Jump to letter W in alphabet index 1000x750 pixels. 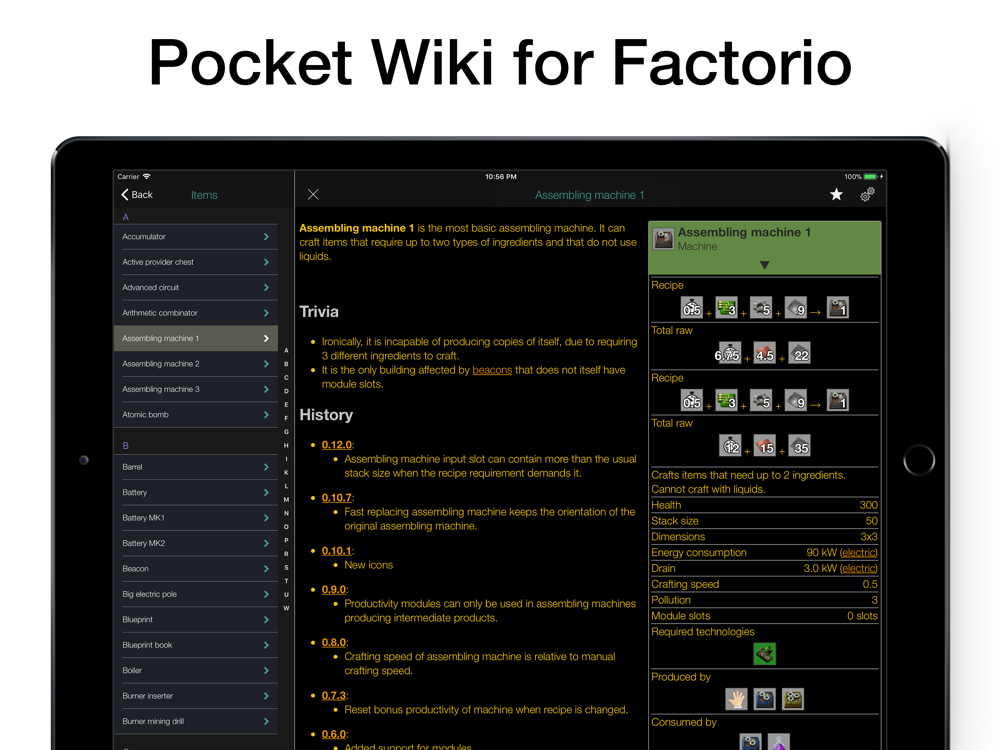point(286,608)
